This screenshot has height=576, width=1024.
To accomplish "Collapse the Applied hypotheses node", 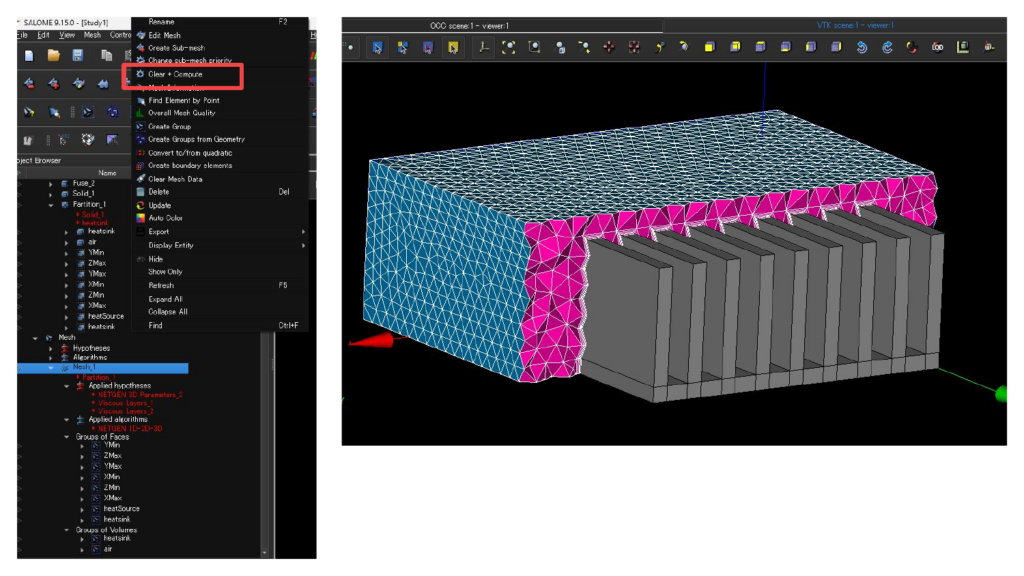I will point(67,385).
